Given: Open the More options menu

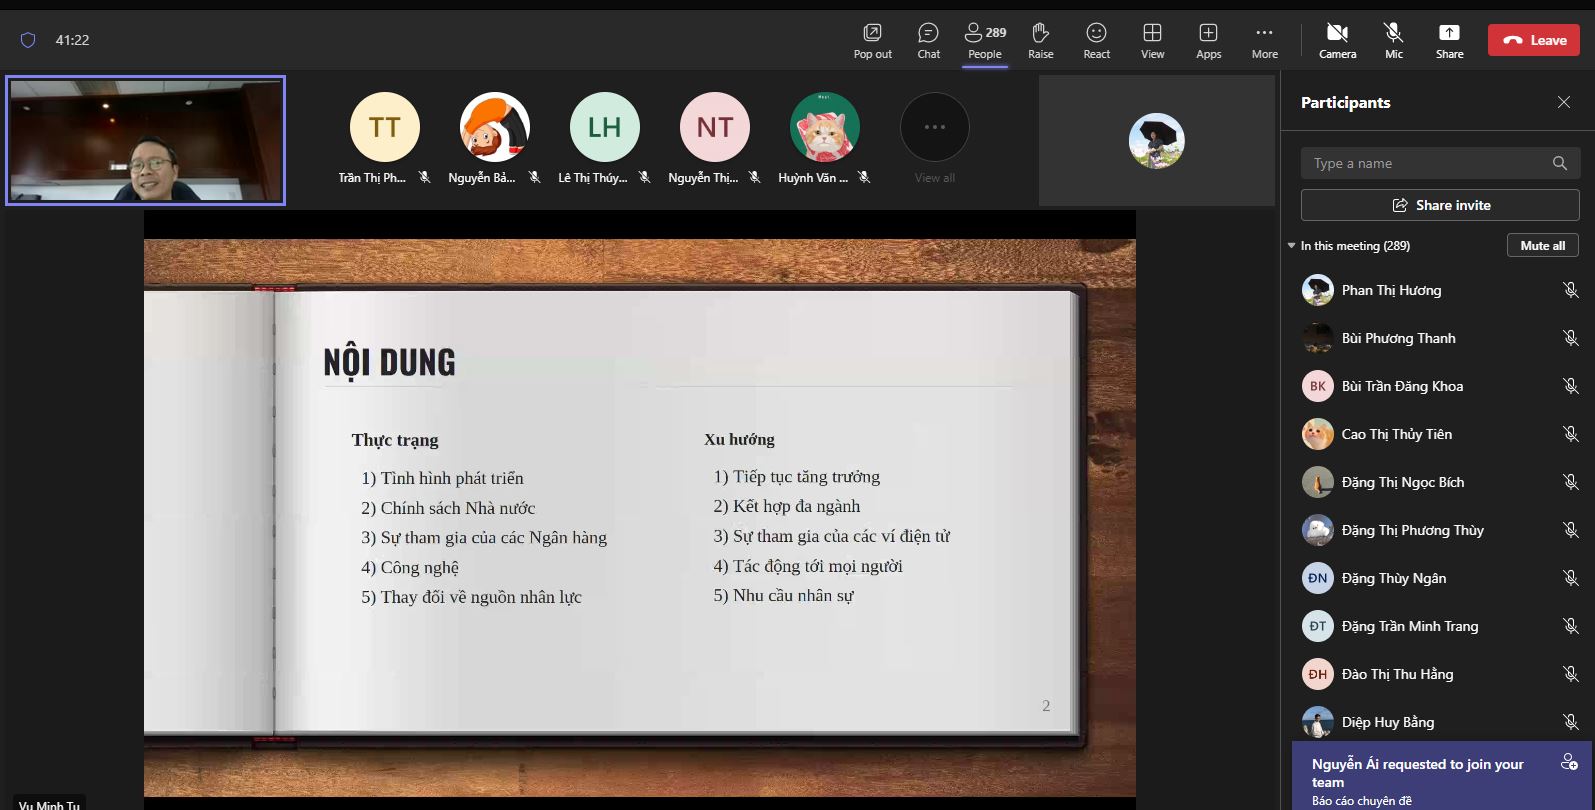Looking at the screenshot, I should point(1264,40).
